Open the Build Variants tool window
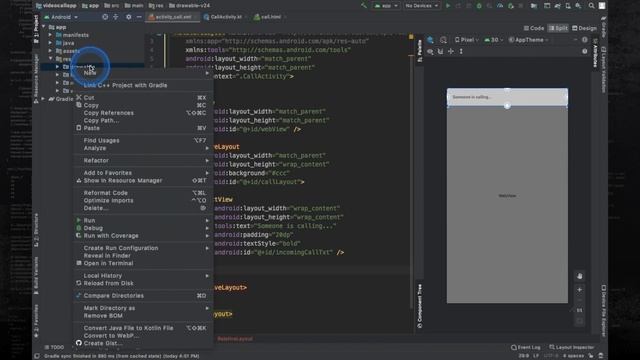Screen dimensions: 640x360 pyautogui.click(x=36, y=276)
